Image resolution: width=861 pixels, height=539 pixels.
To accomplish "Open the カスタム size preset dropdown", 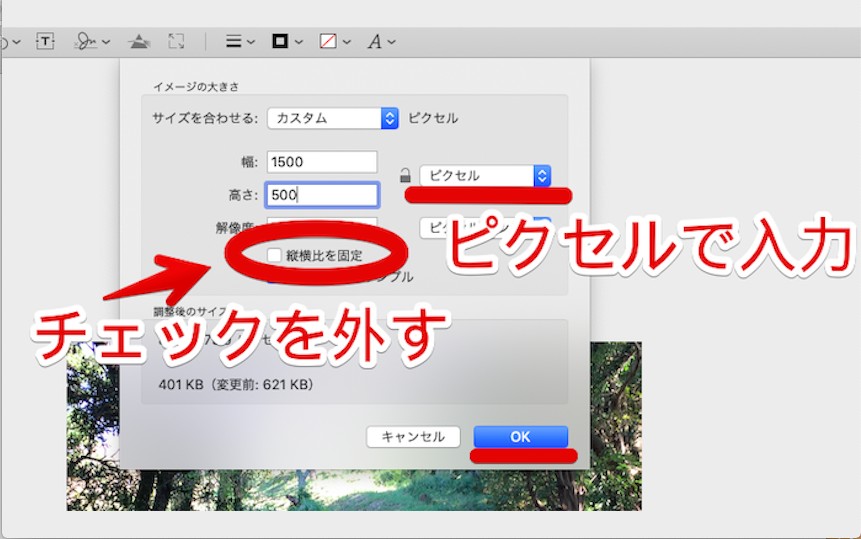I will (333, 118).
